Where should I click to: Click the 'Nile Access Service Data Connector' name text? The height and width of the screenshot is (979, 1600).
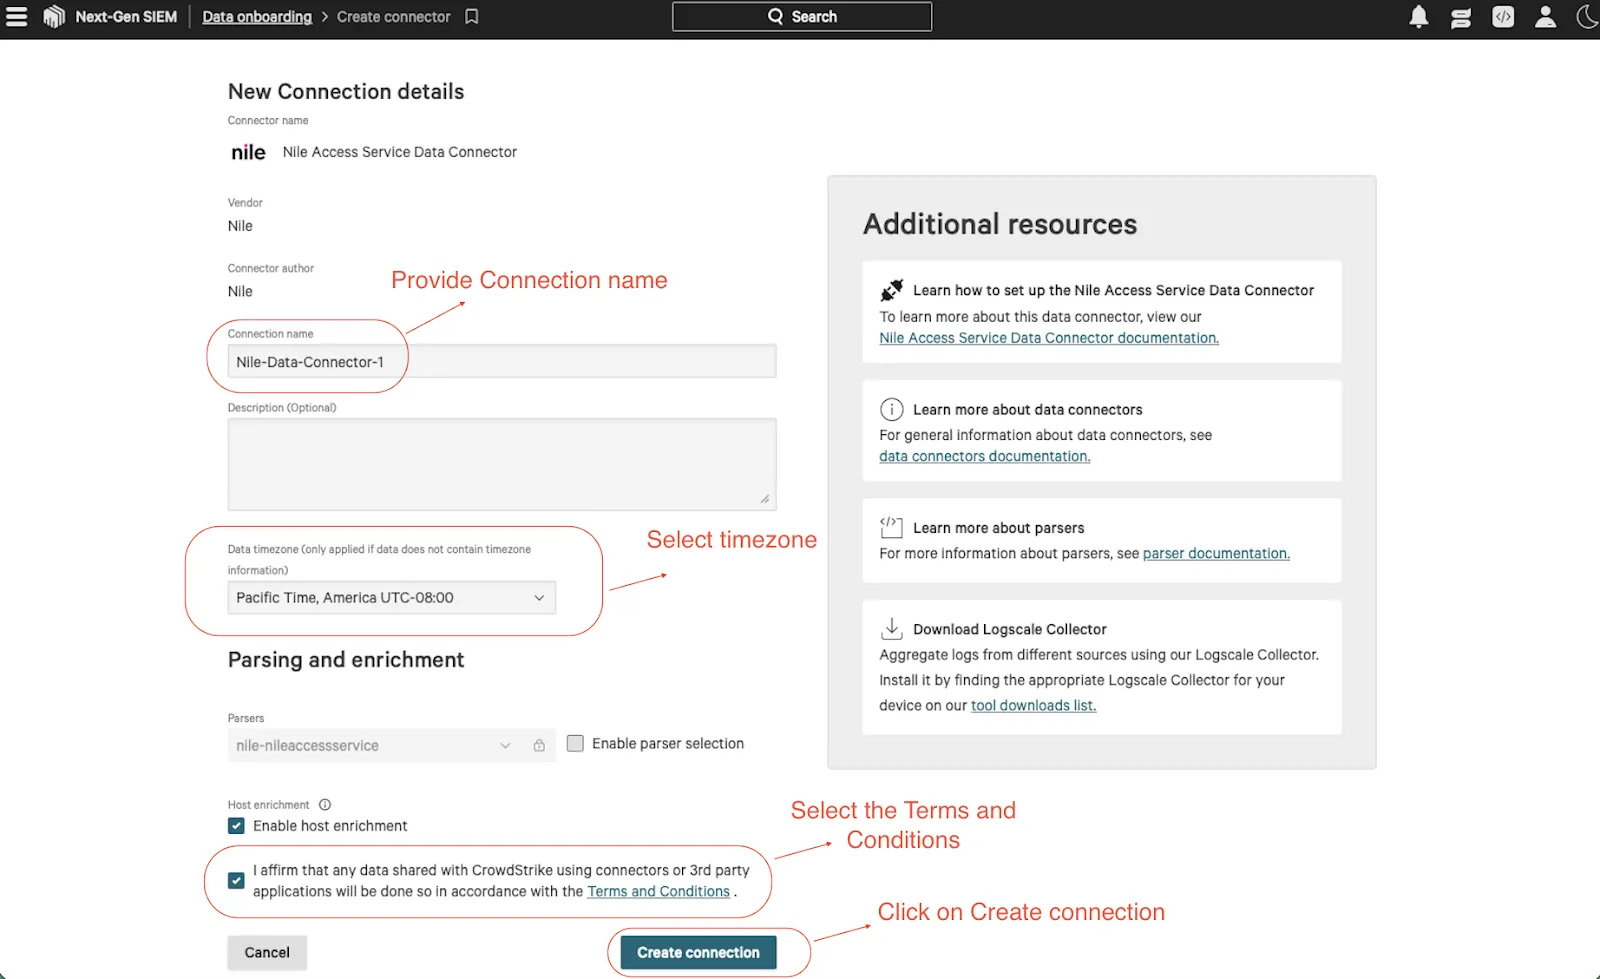pos(400,152)
